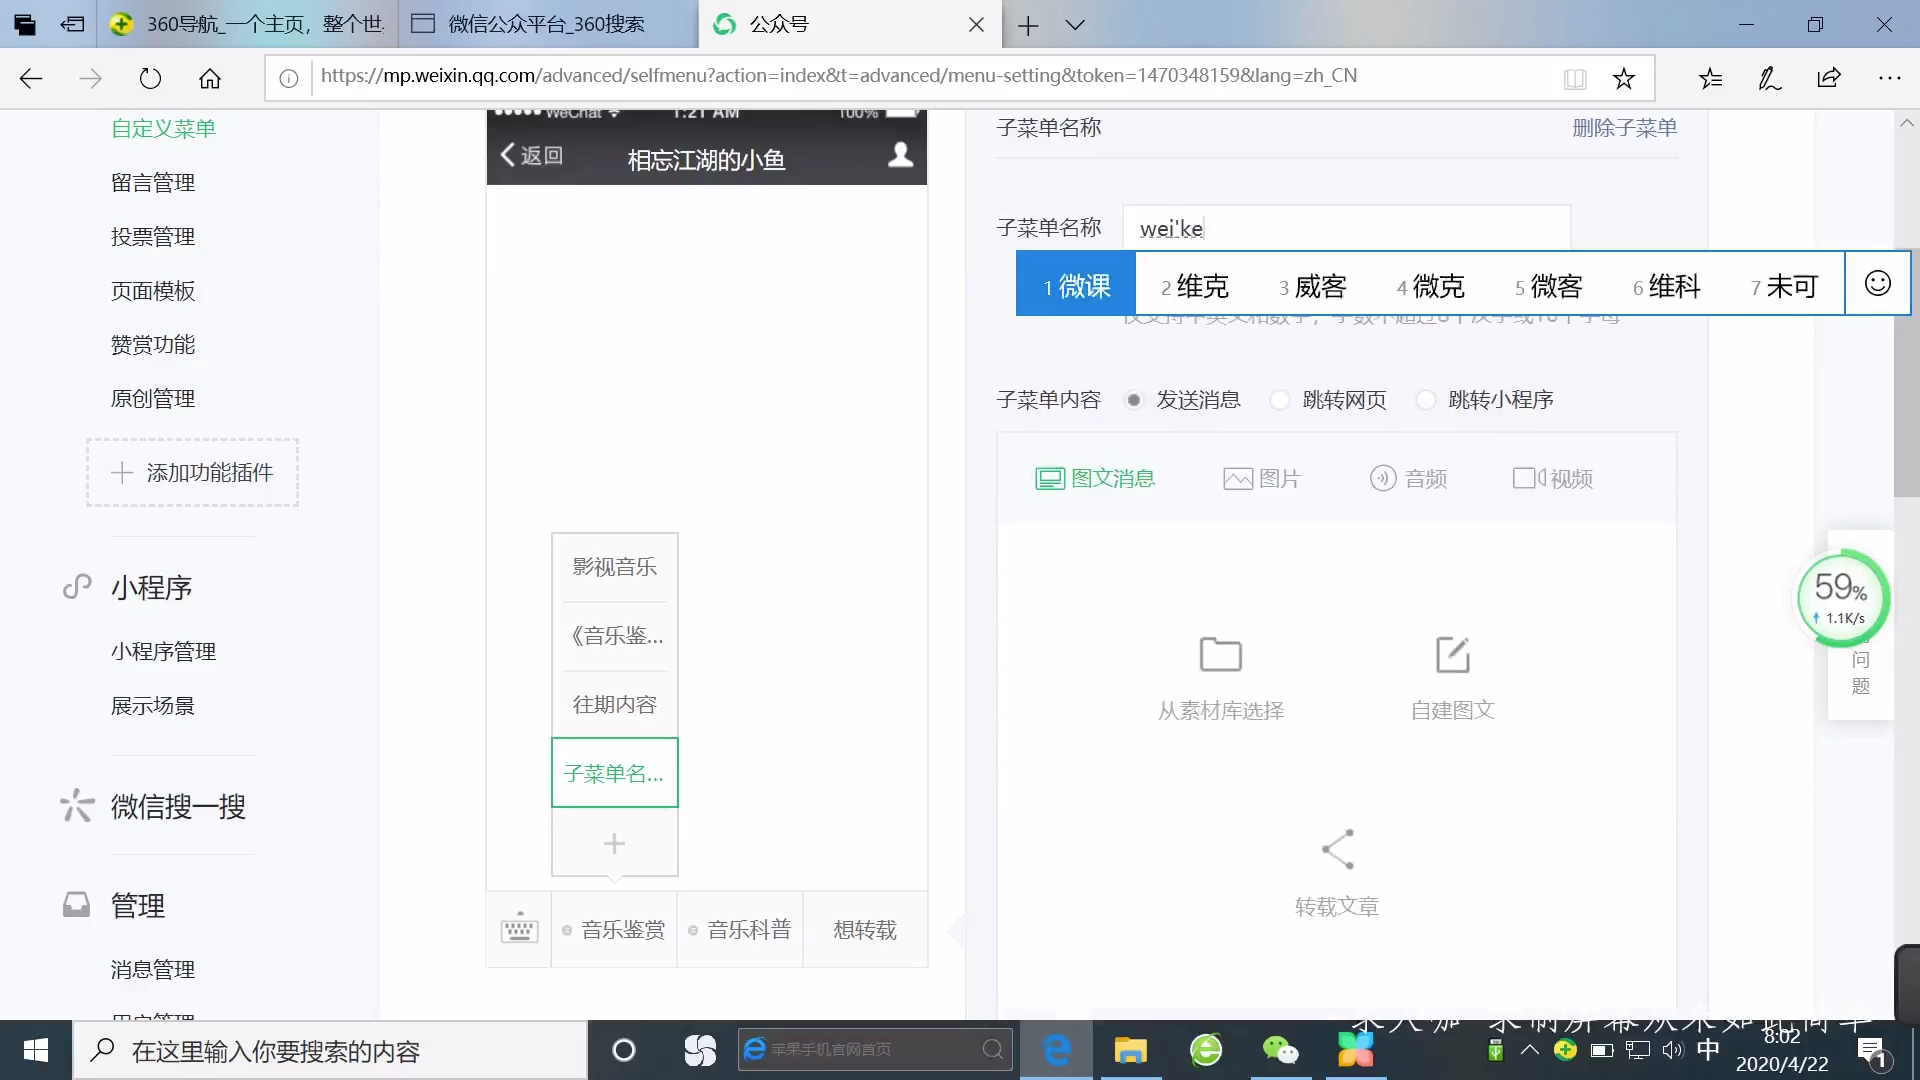
Task: Open 自定义菜单 in the sidebar
Action: click(x=164, y=128)
